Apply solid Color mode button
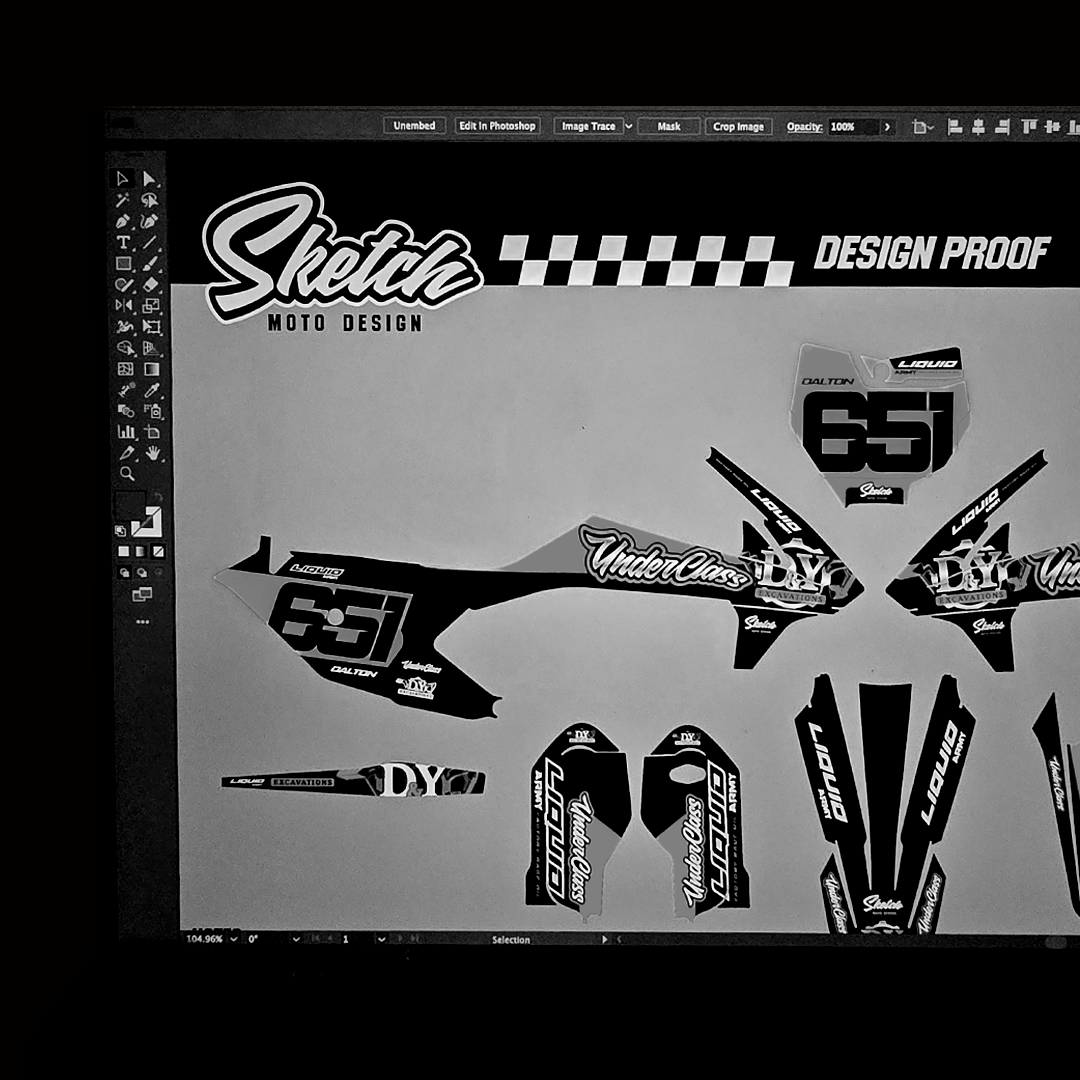Screen dimensions: 1080x1080 (x=123, y=551)
